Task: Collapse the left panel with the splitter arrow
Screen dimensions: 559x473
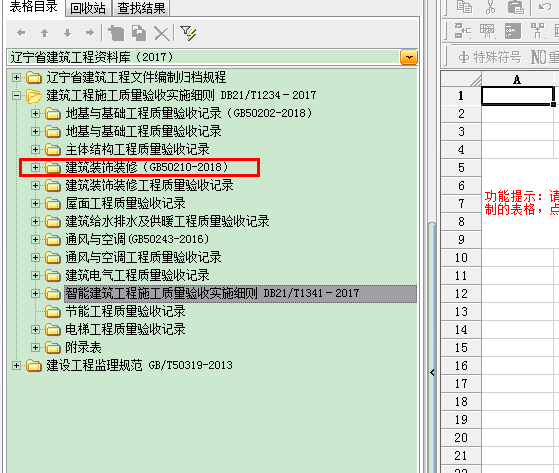Action: click(432, 373)
